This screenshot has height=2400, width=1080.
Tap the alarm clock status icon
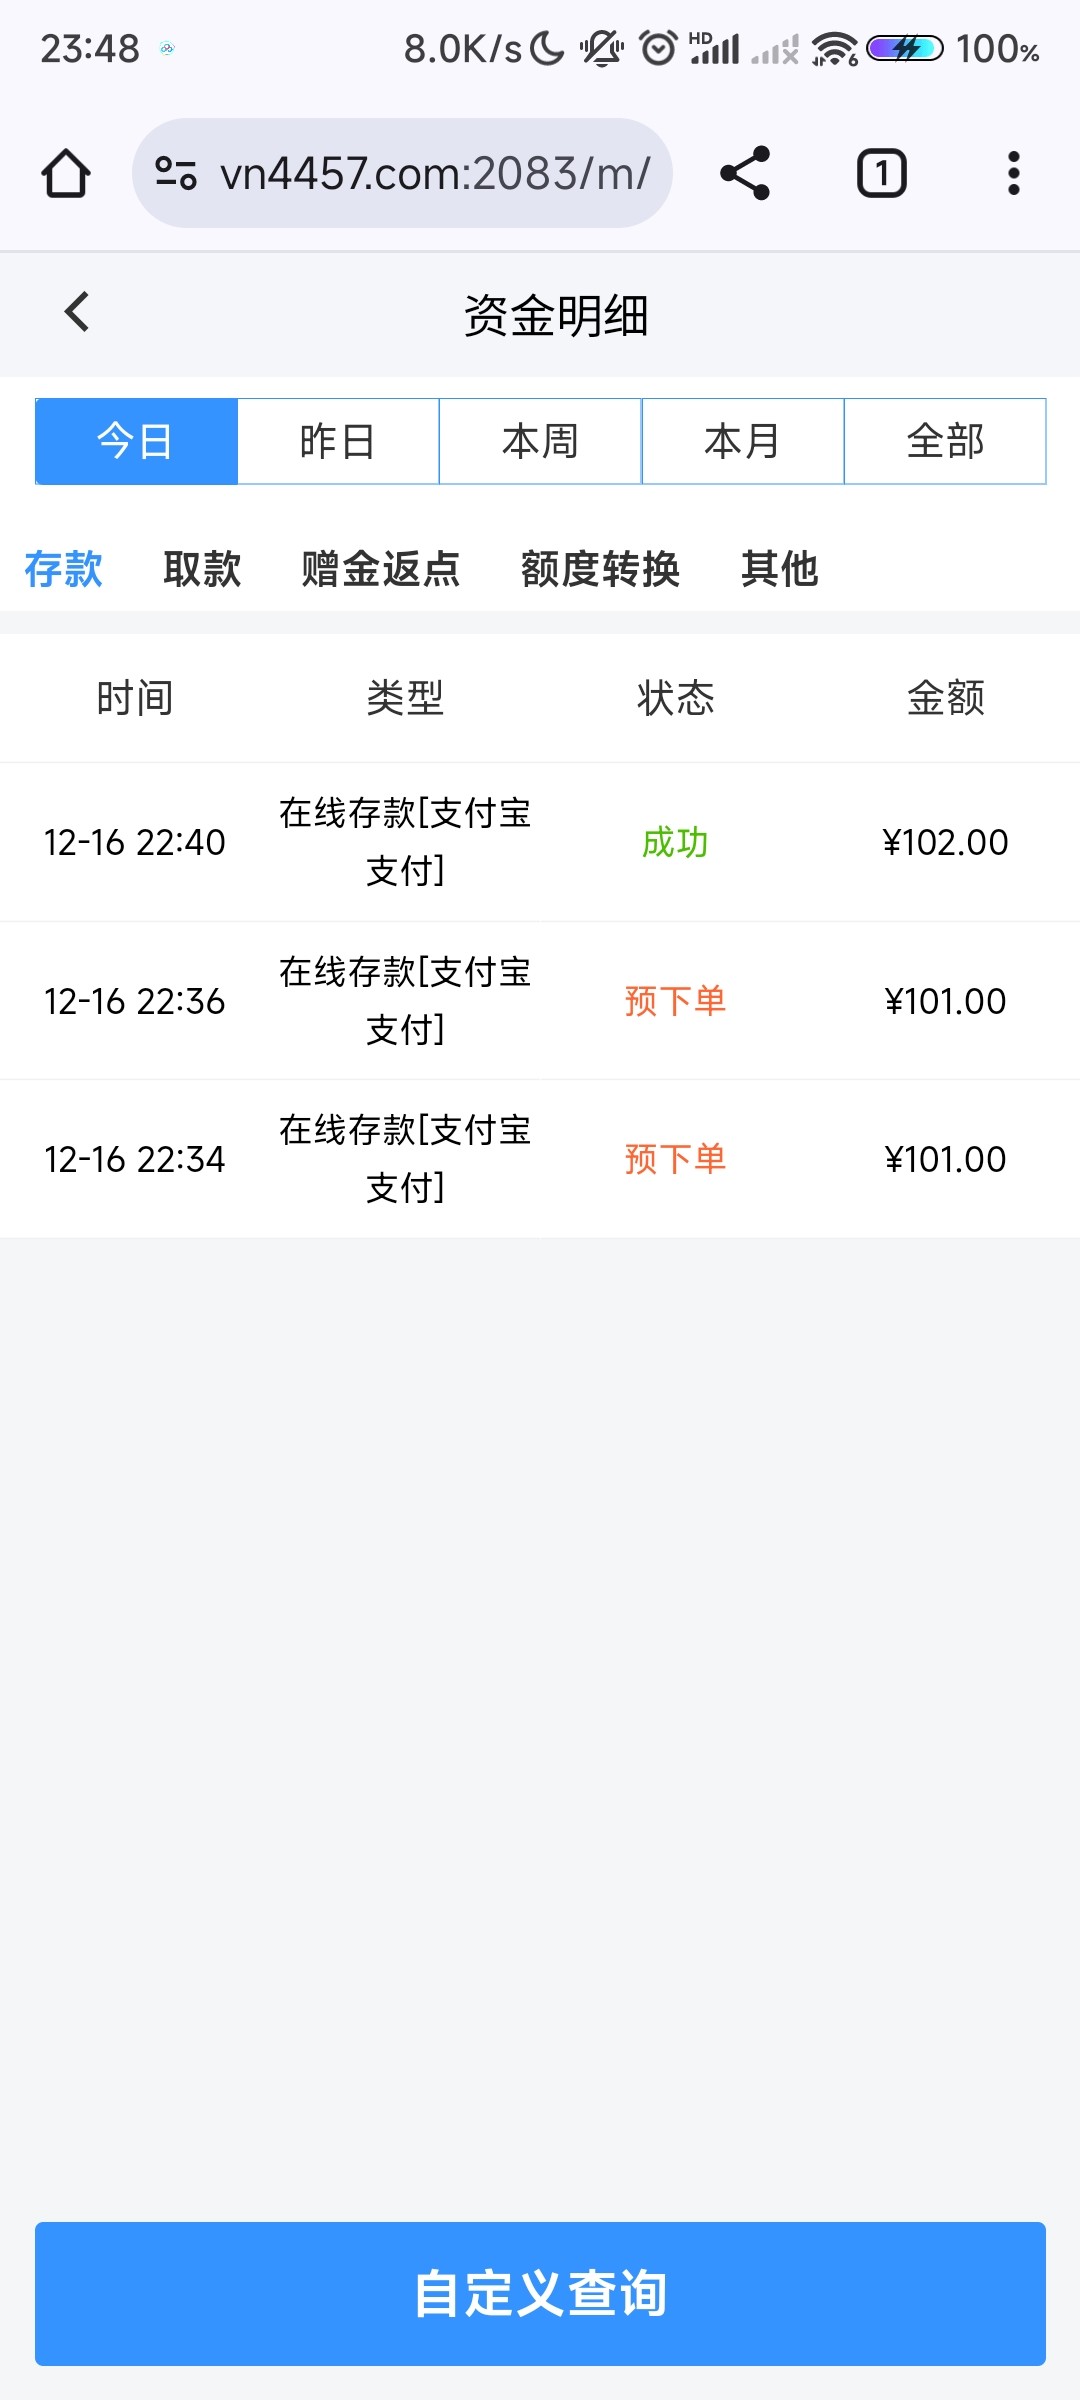[x=658, y=48]
